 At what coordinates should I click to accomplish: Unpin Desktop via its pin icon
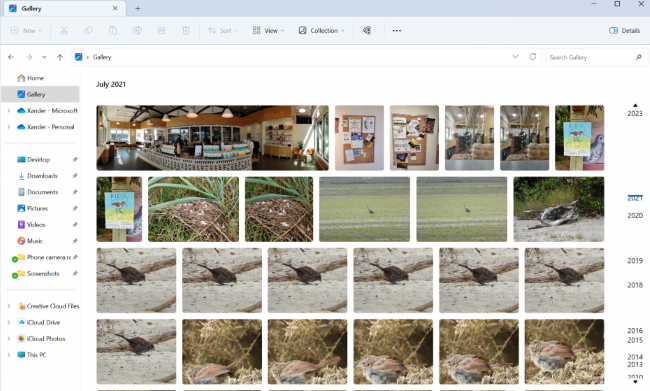pos(75,160)
